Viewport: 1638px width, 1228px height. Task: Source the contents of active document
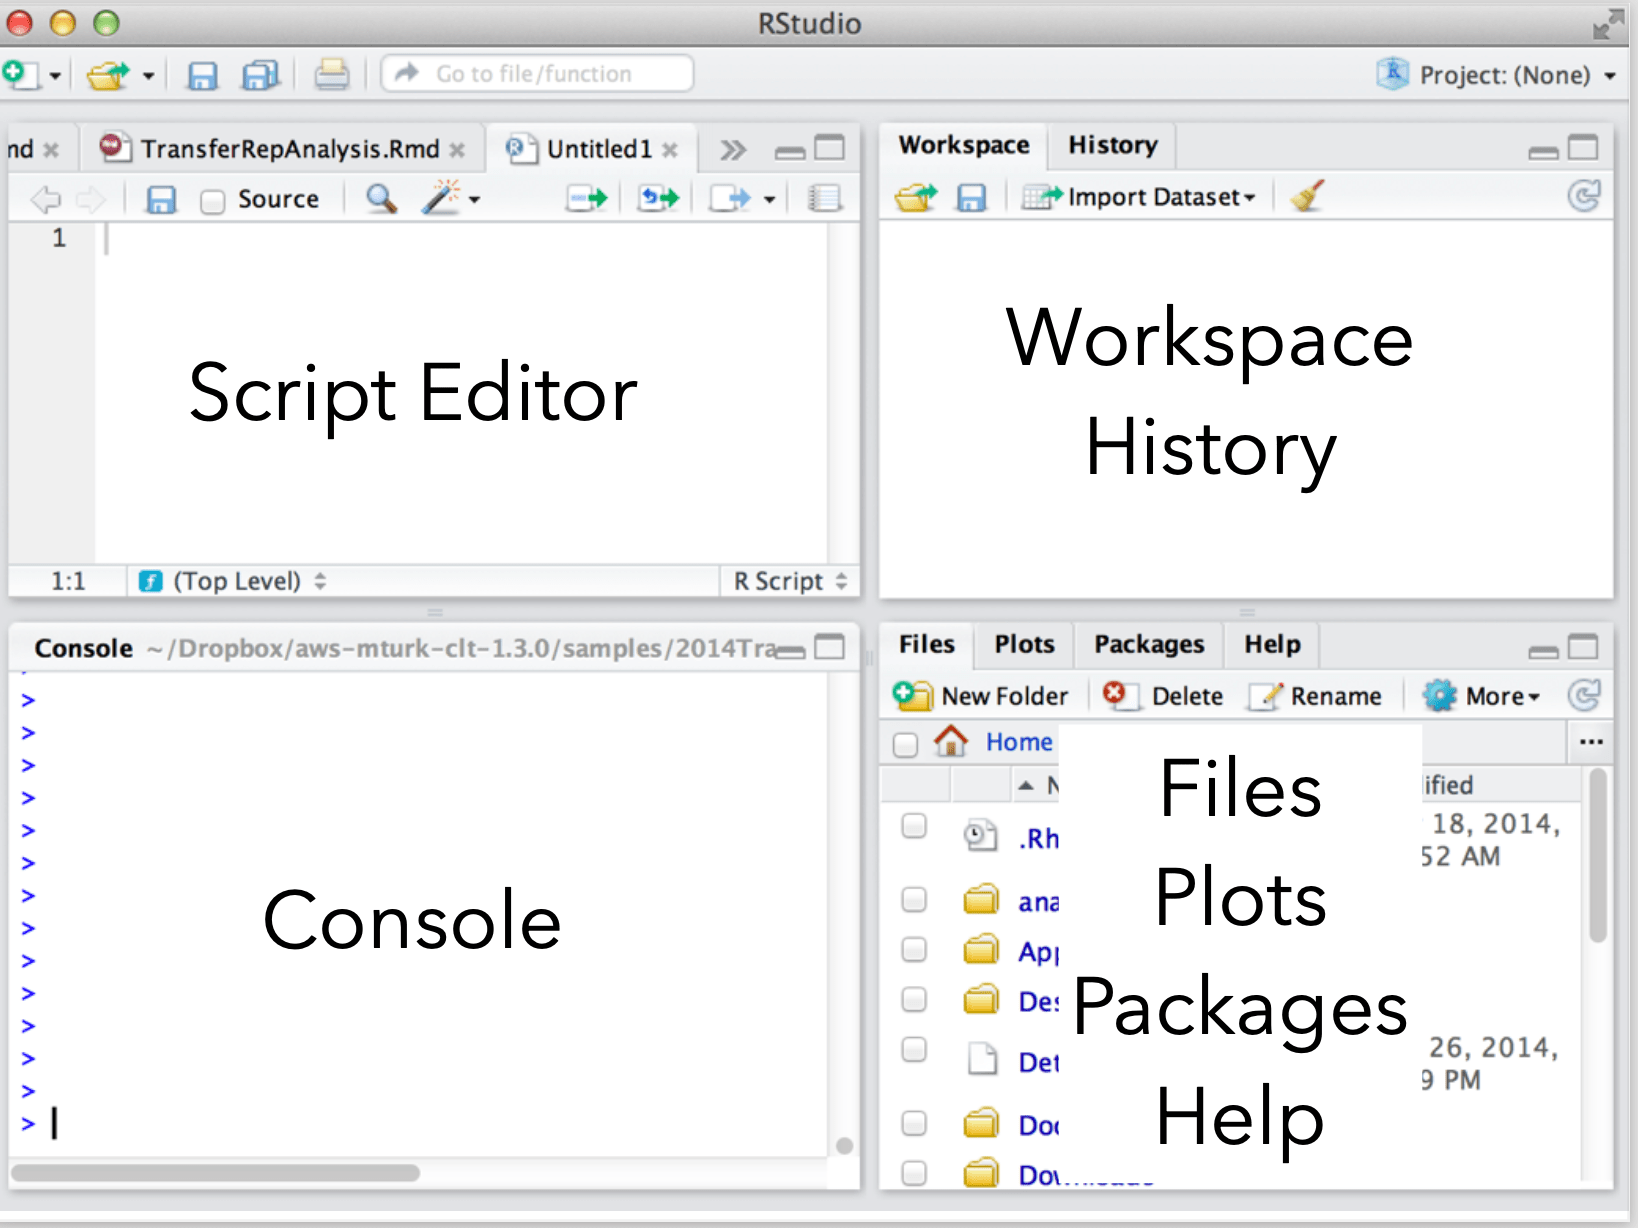730,199
